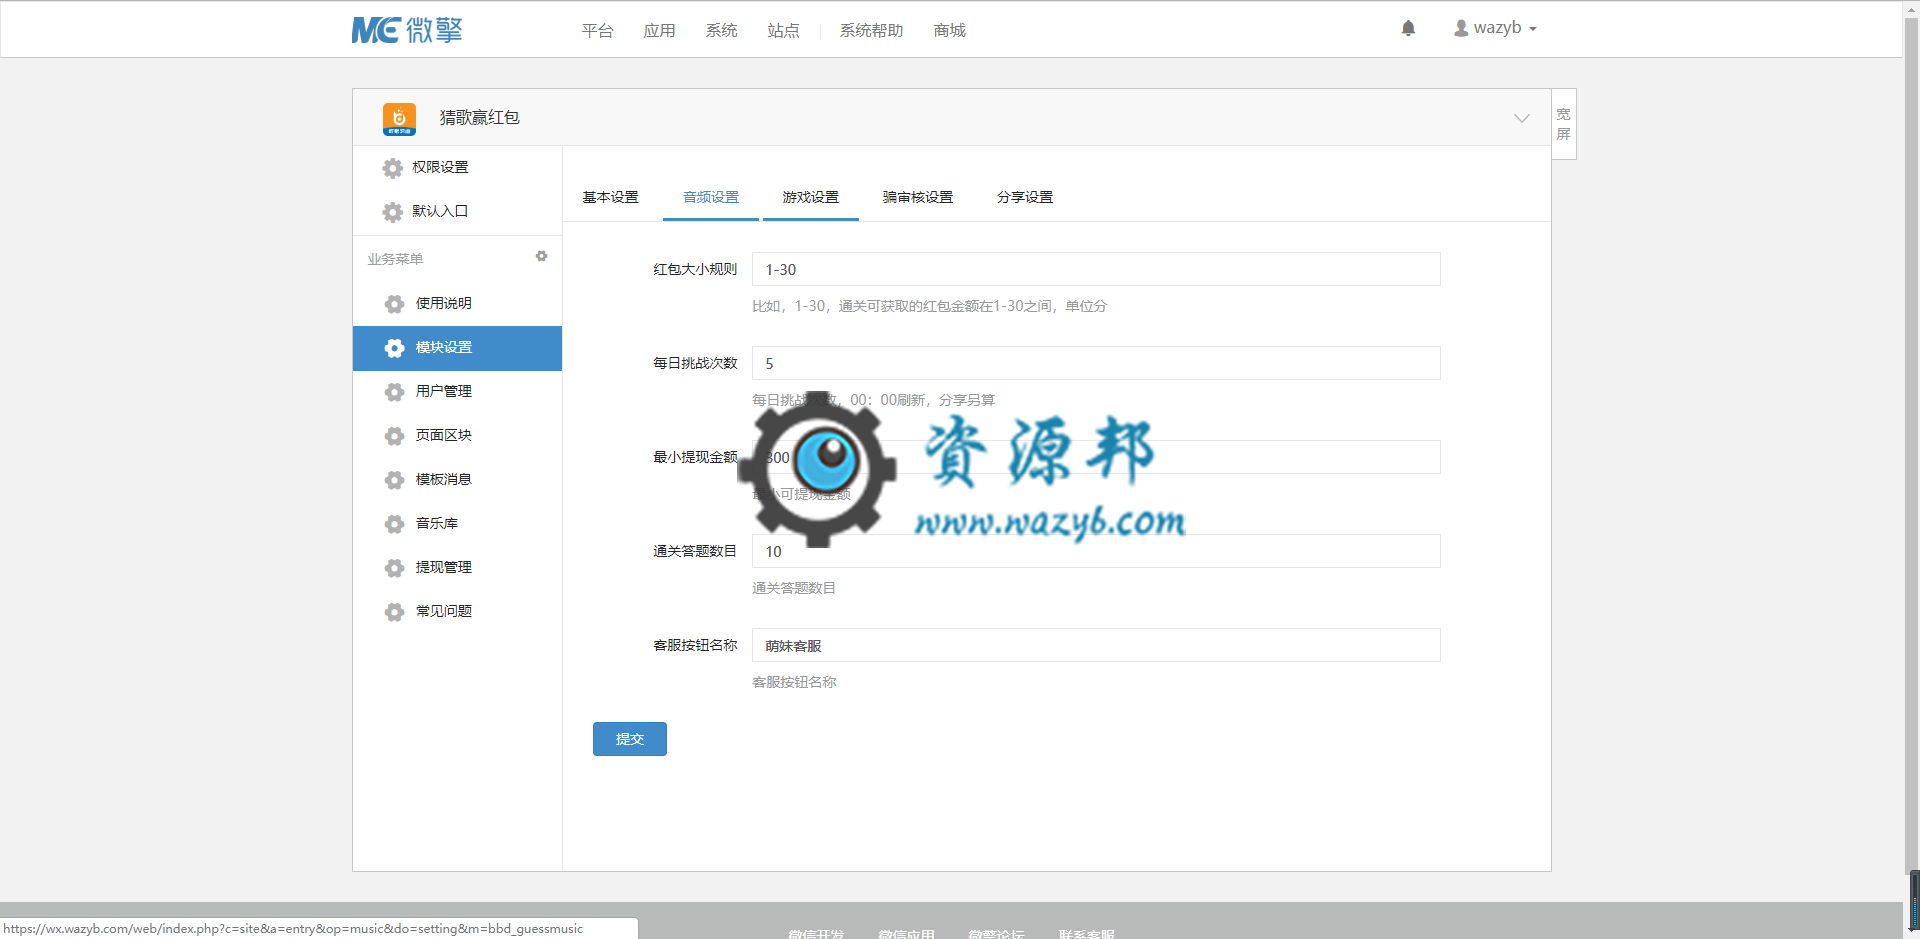The height and width of the screenshot is (939, 1920).
Task: Submit the form with 提交 button
Action: click(630, 739)
